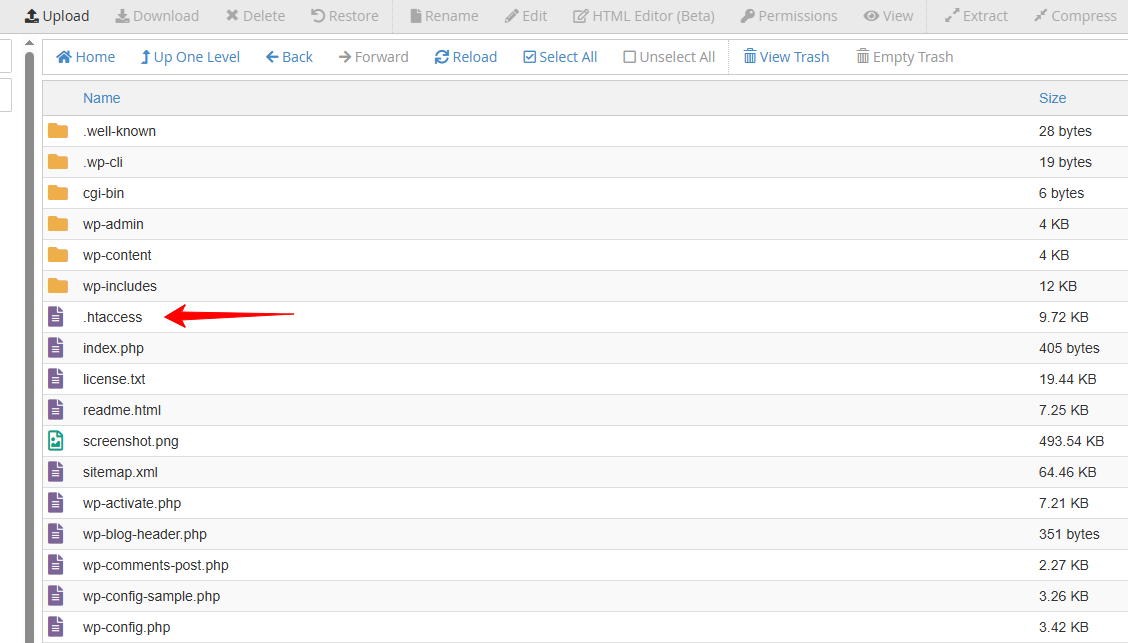Viewport: 1128px width, 643px height.
Task: Reload the file list
Action: 465,57
